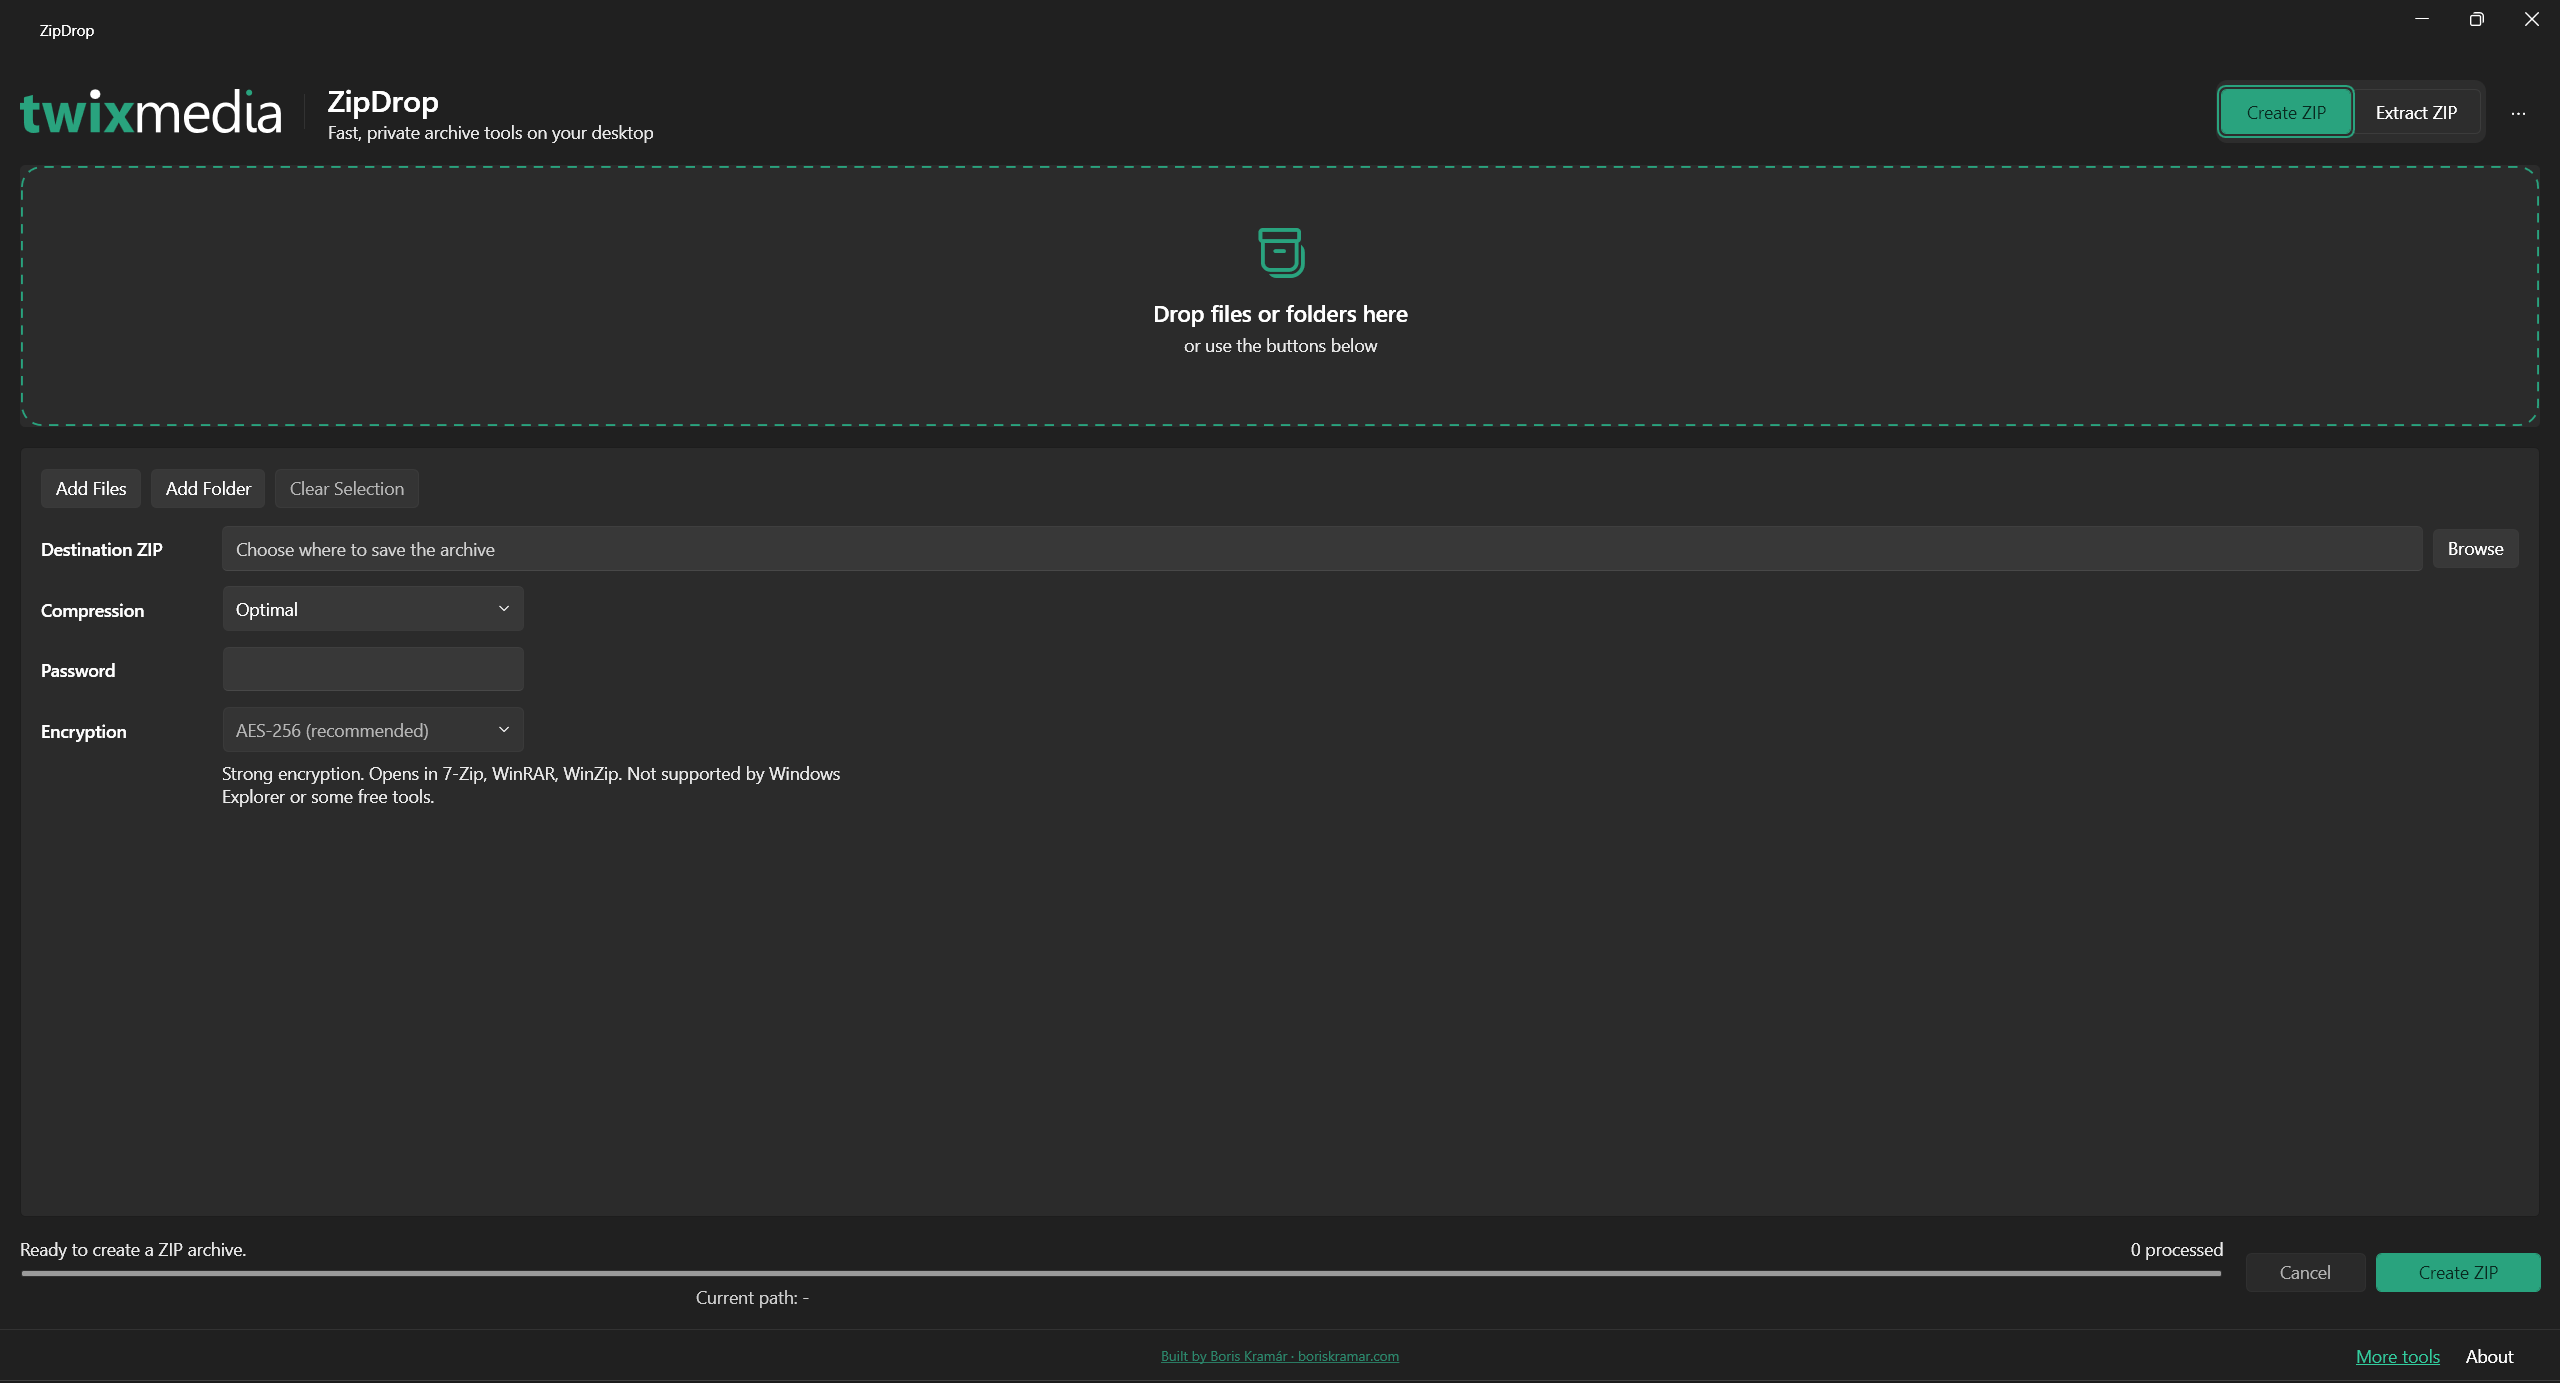Click the Add Folder button
The image size is (2560, 1383).
208,488
